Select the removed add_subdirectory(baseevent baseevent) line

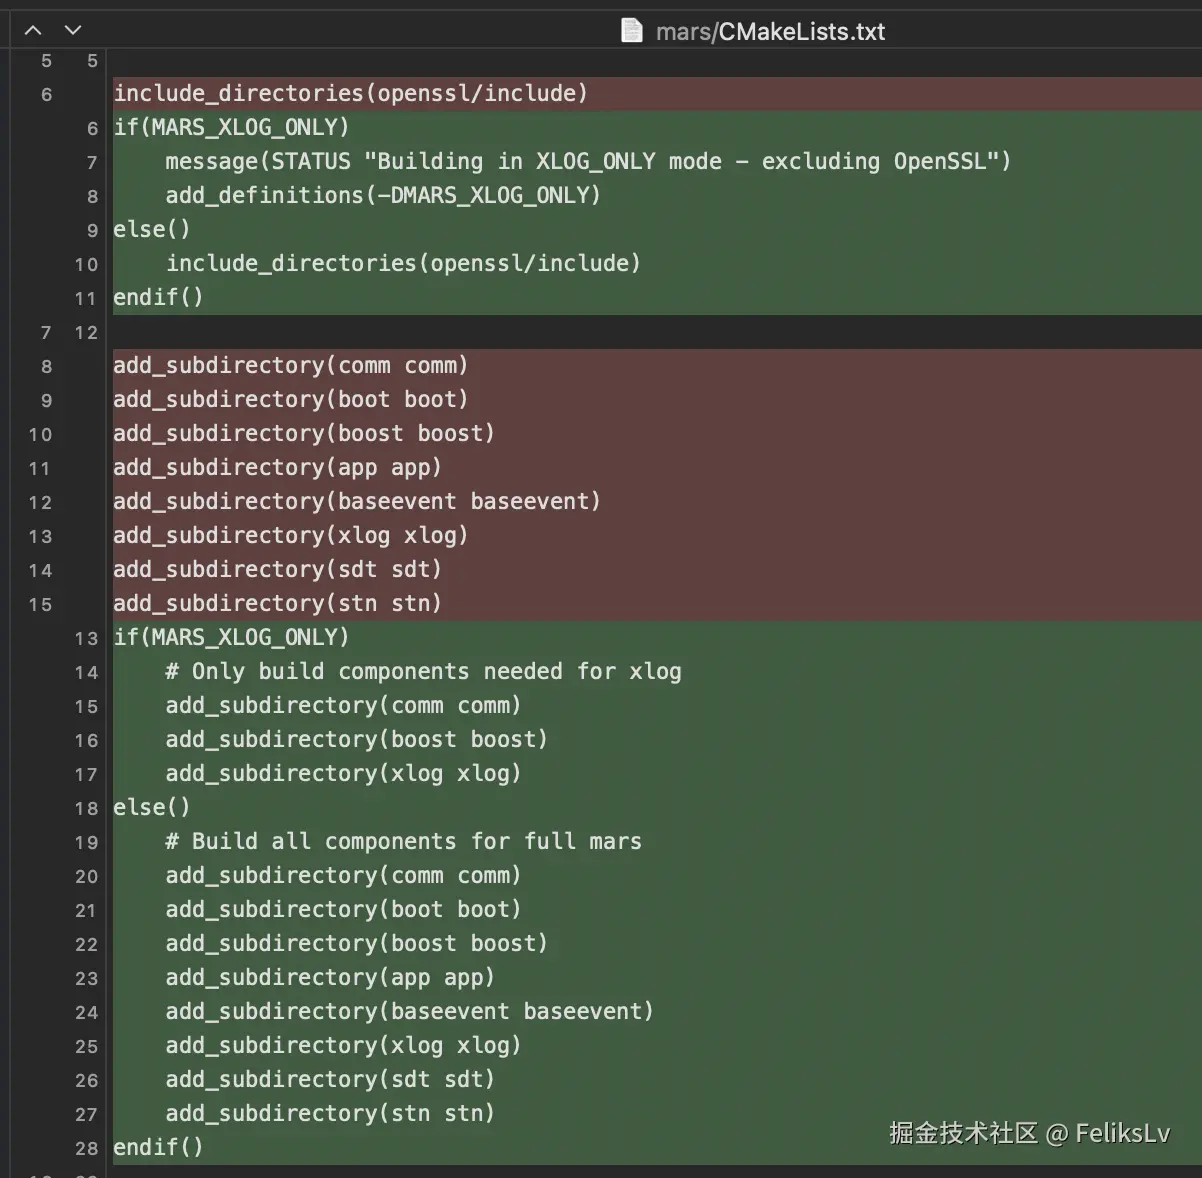coord(356,502)
